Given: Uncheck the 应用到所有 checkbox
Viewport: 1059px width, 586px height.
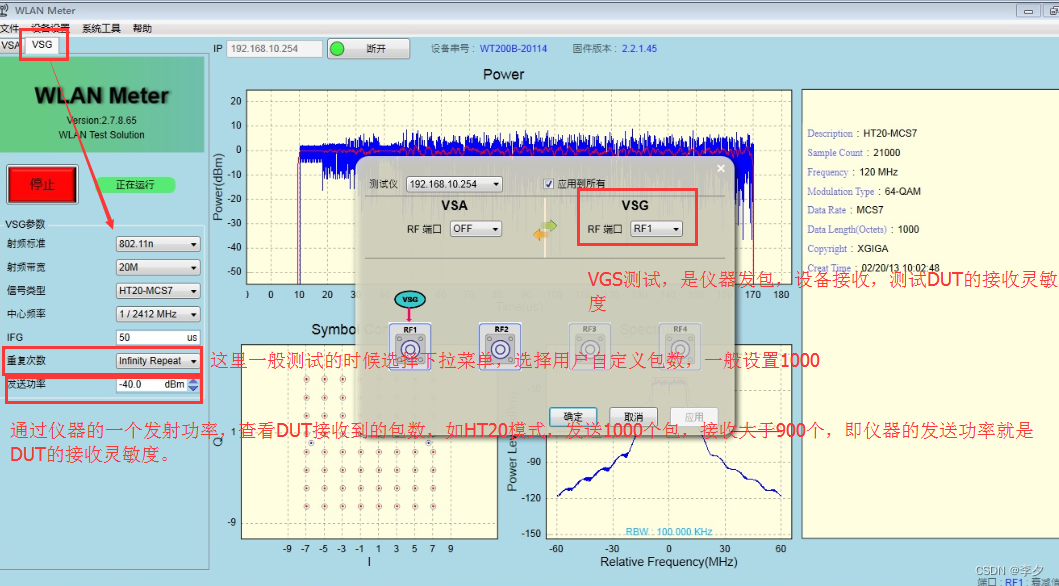Looking at the screenshot, I should 549,183.
